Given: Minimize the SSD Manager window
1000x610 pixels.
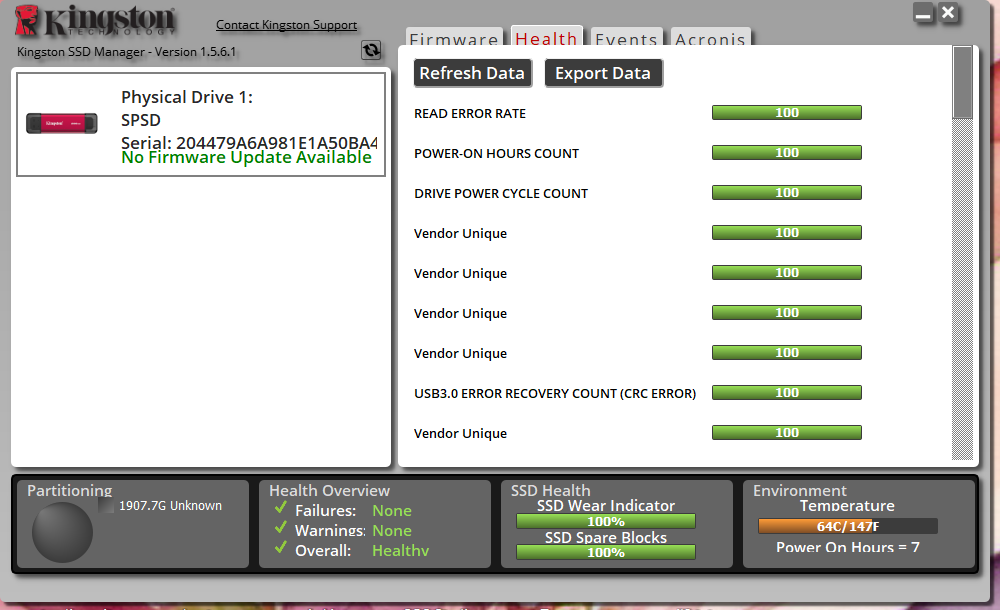Looking at the screenshot, I should [x=923, y=14].
